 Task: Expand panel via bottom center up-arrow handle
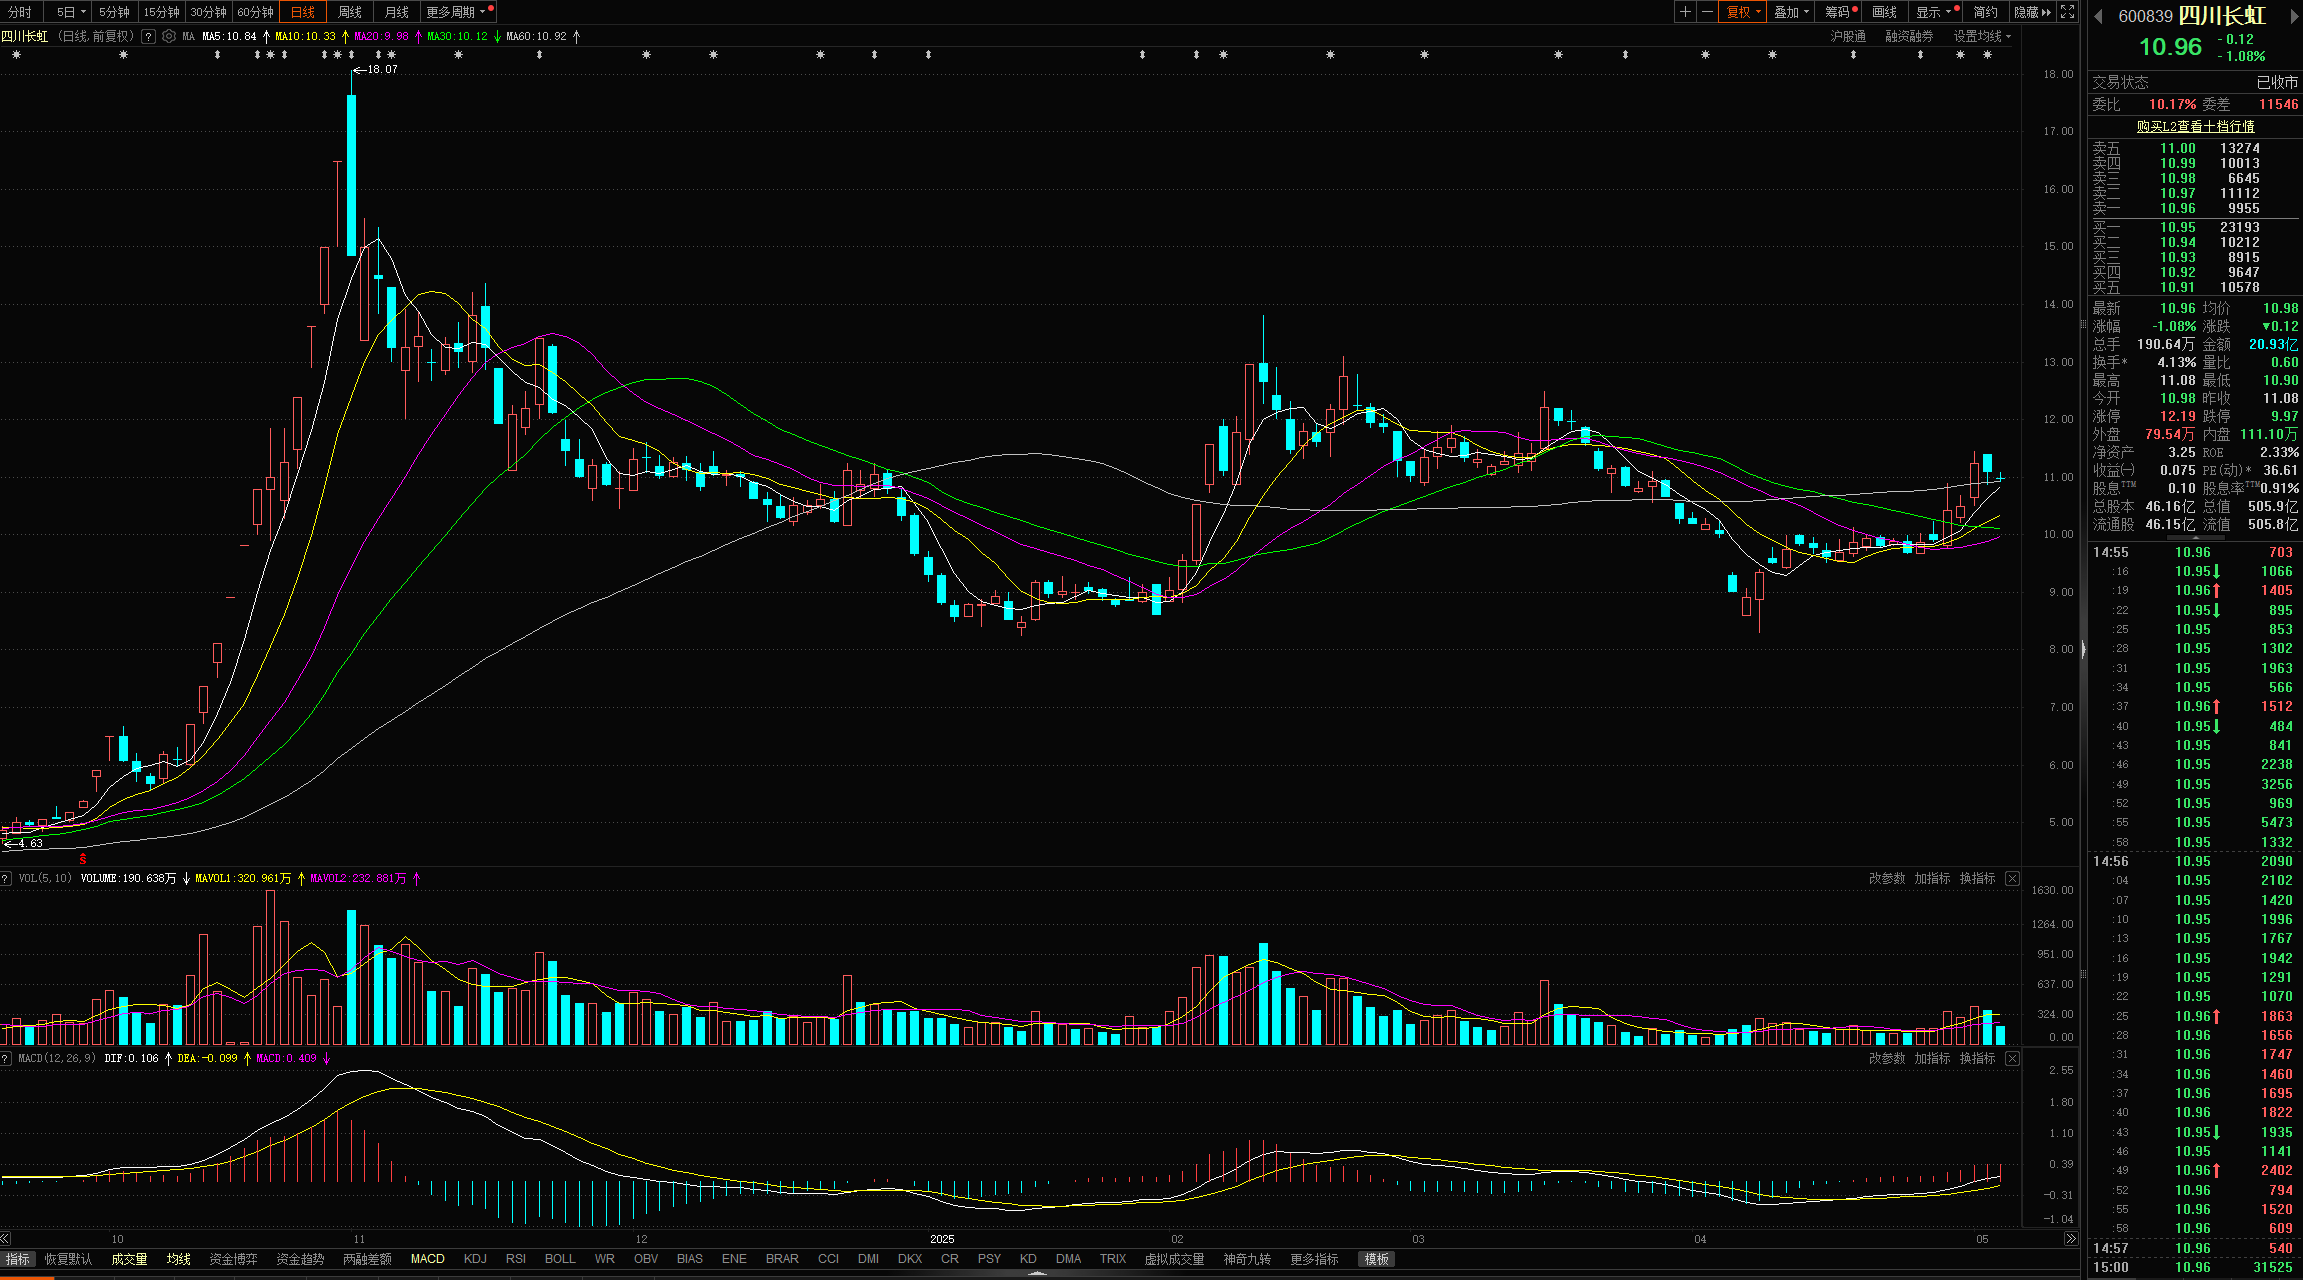pos(1037,1274)
